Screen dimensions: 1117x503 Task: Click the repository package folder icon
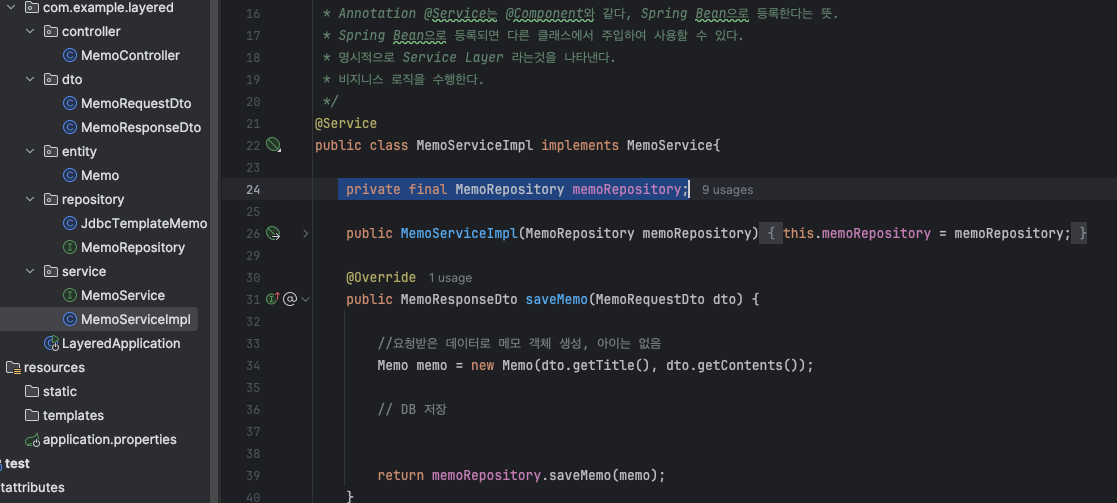click(51, 199)
